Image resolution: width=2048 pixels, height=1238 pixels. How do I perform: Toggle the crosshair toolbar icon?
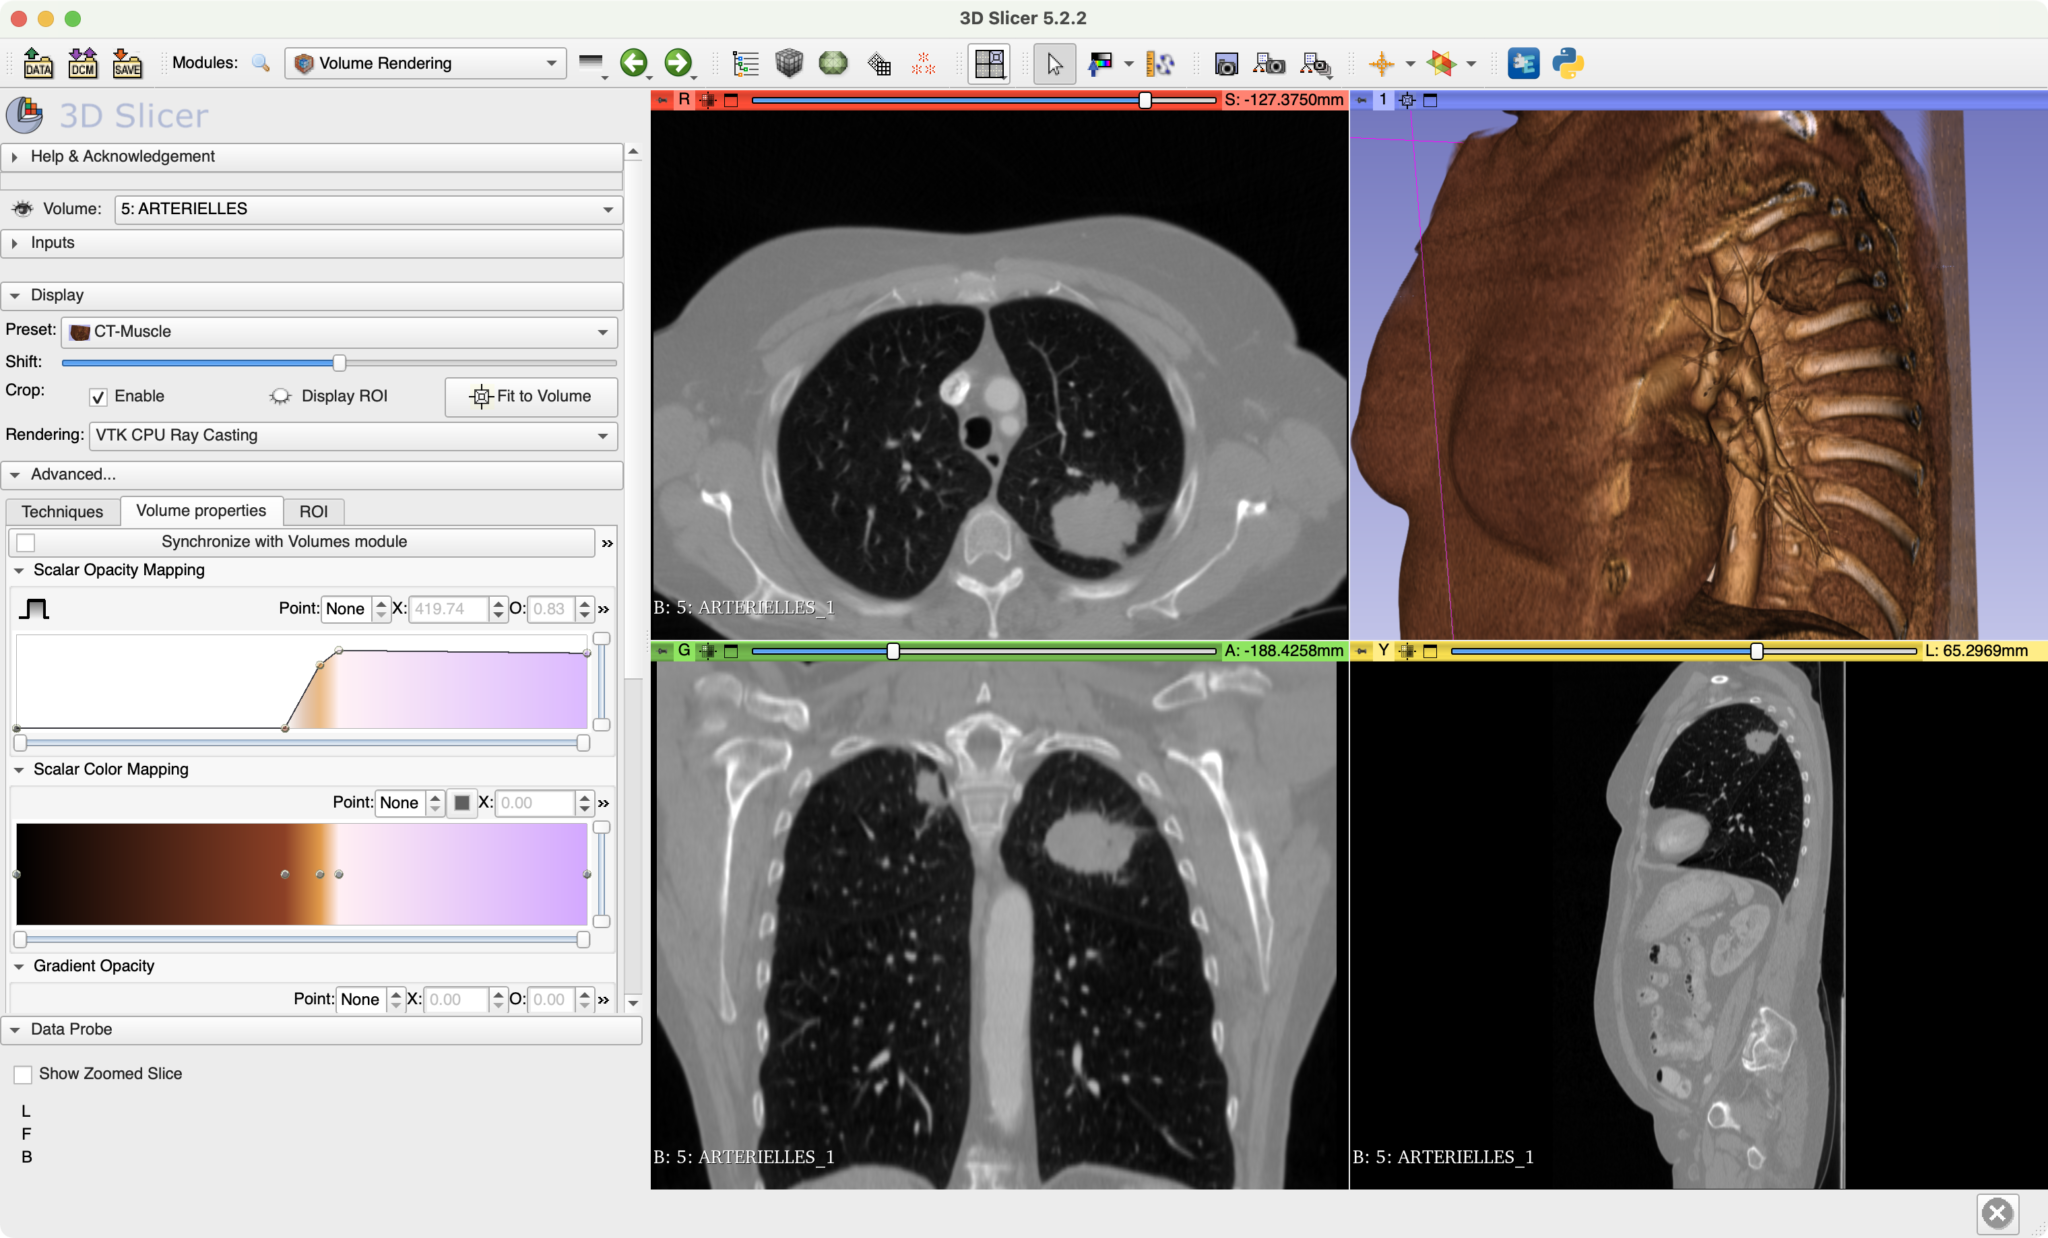point(1381,64)
